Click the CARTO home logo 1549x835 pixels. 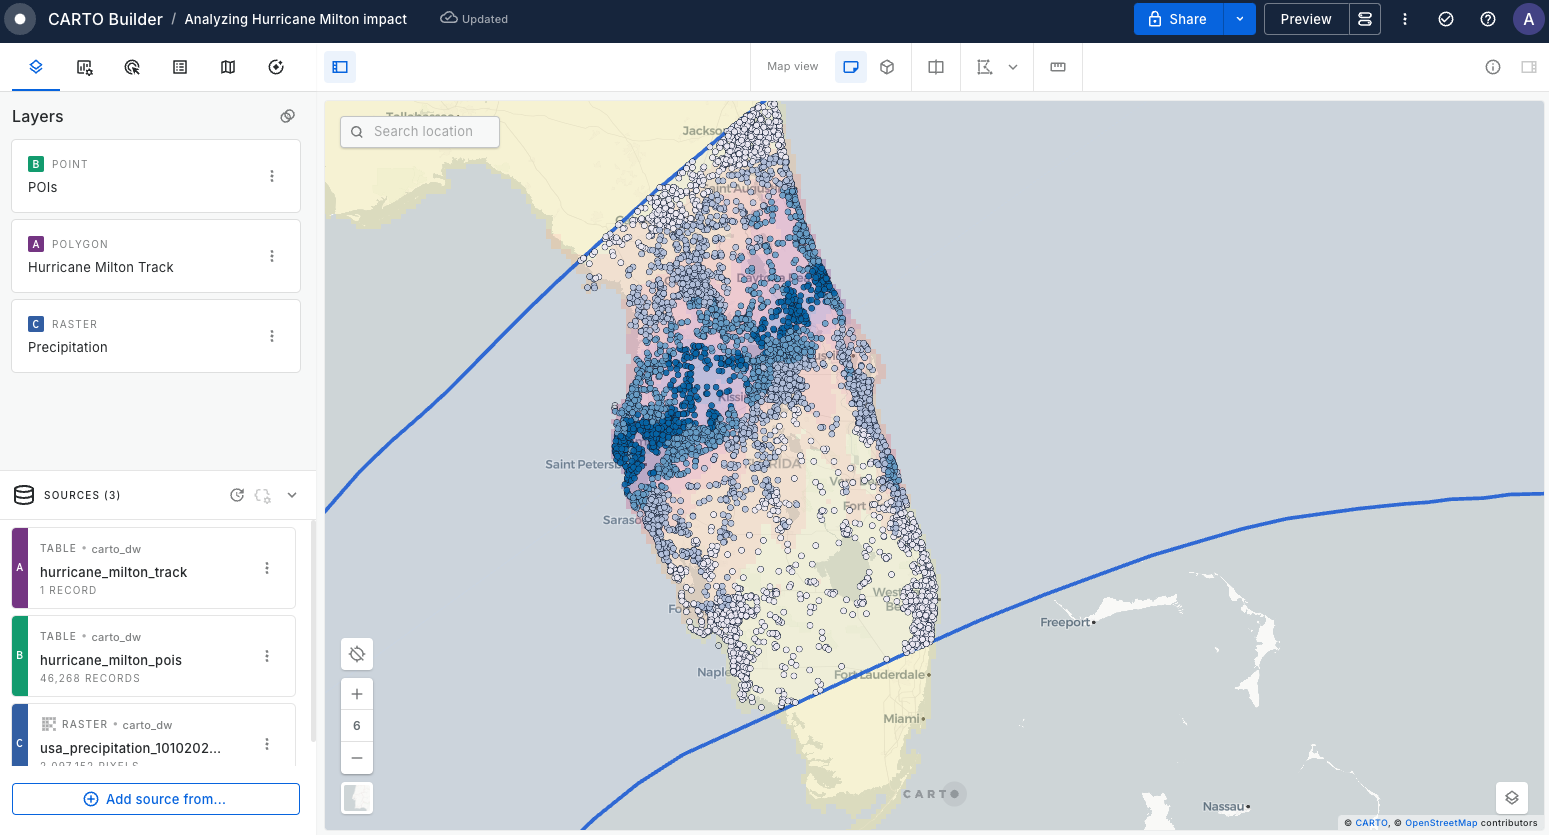pyautogui.click(x=19, y=19)
